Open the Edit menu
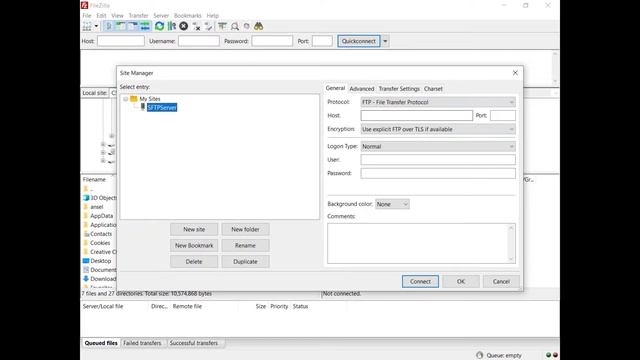Image resolution: width=640 pixels, height=360 pixels. click(x=101, y=16)
